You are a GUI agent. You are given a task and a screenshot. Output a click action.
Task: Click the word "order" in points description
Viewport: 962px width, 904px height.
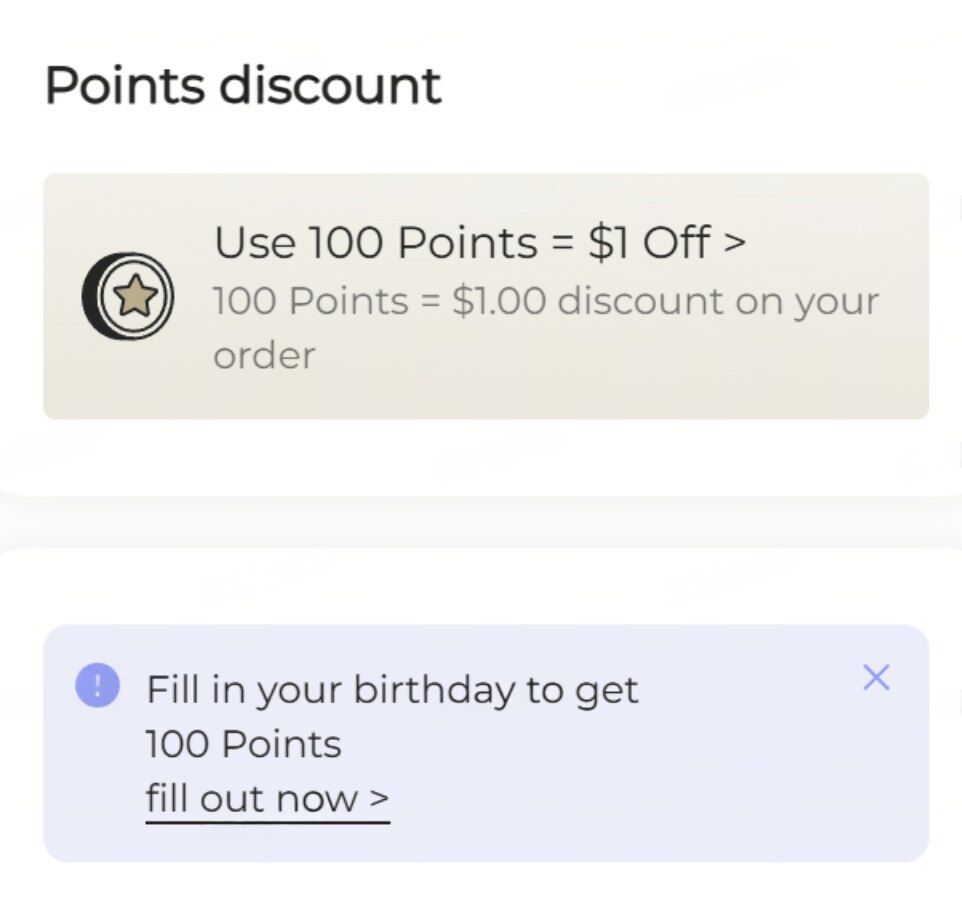(264, 355)
